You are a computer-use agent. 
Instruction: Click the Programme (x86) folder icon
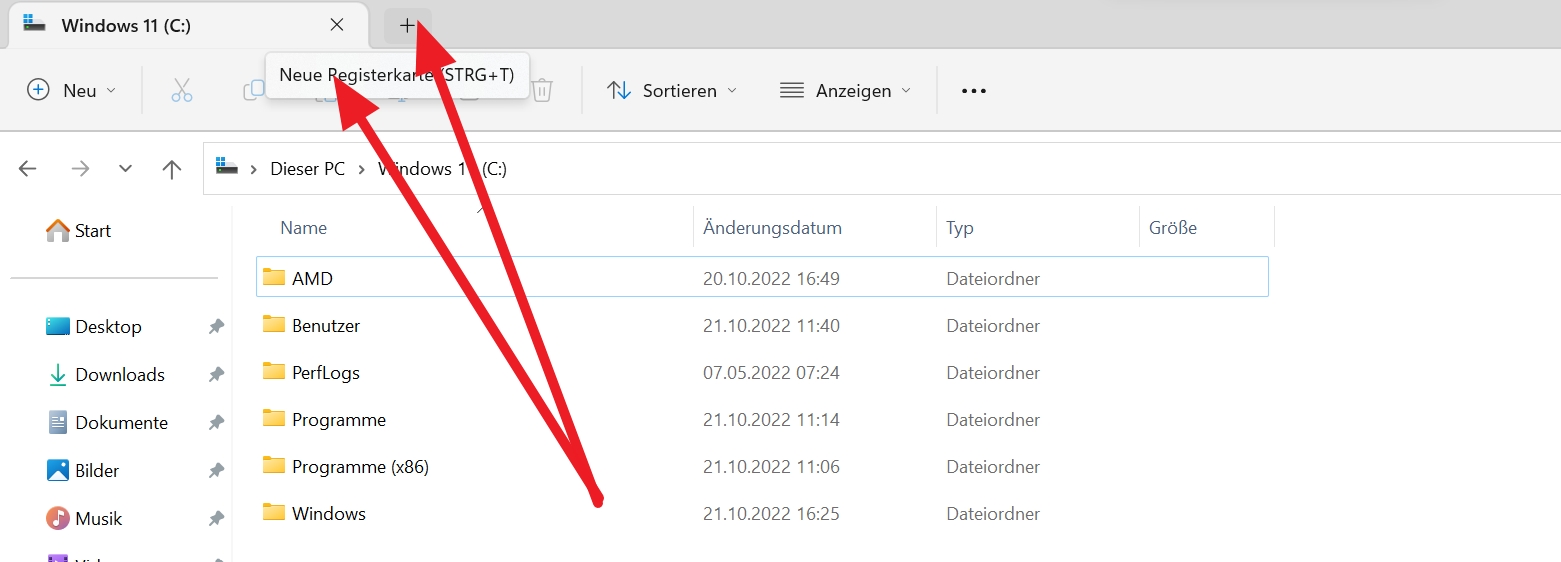point(274,465)
